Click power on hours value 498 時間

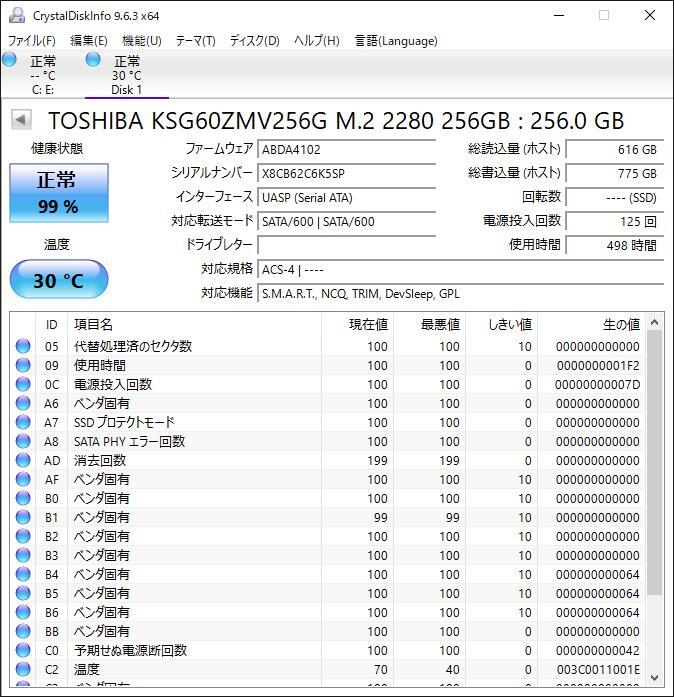click(x=614, y=245)
